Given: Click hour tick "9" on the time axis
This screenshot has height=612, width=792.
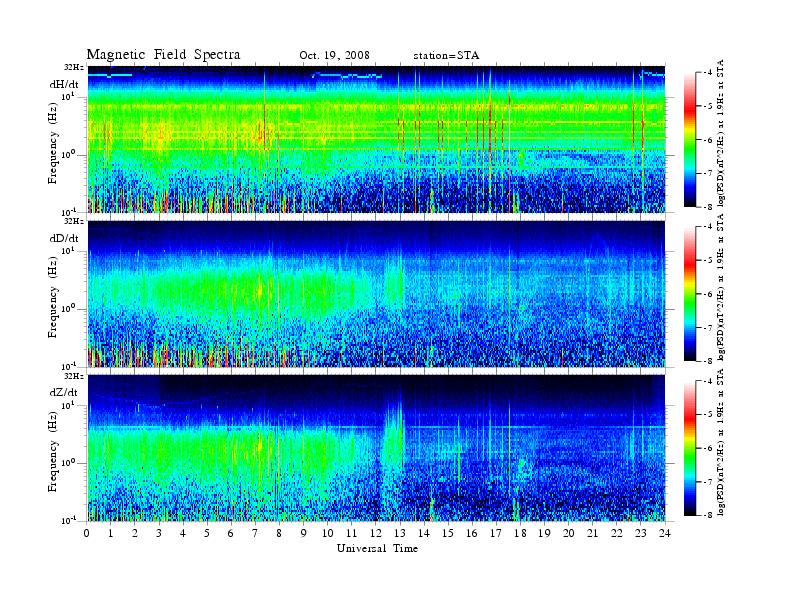Looking at the screenshot, I should (x=304, y=533).
